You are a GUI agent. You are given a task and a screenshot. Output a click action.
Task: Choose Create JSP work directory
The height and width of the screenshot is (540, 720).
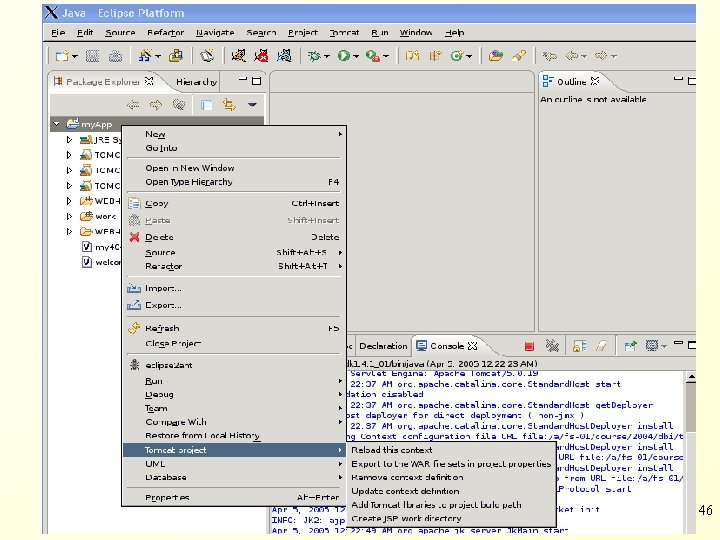[450, 518]
